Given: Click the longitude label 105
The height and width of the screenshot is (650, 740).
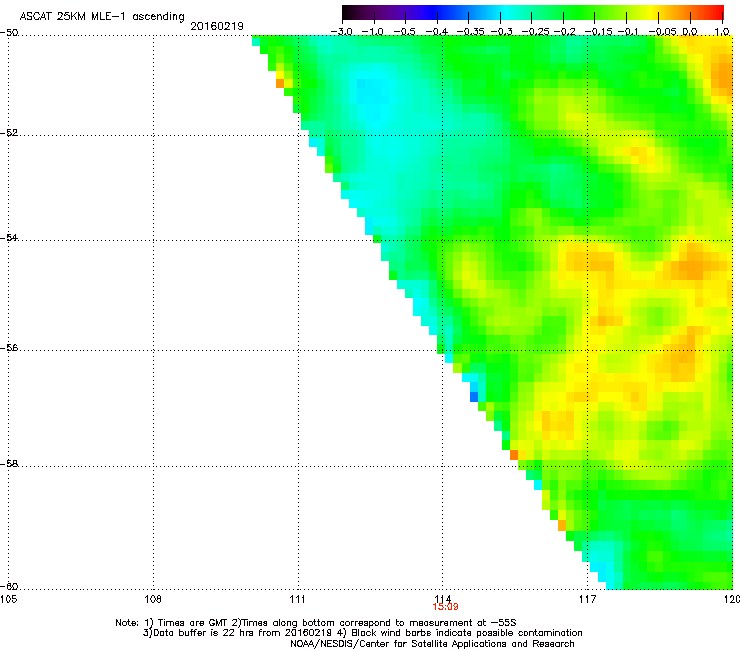Looking at the screenshot, I should 8,599.
